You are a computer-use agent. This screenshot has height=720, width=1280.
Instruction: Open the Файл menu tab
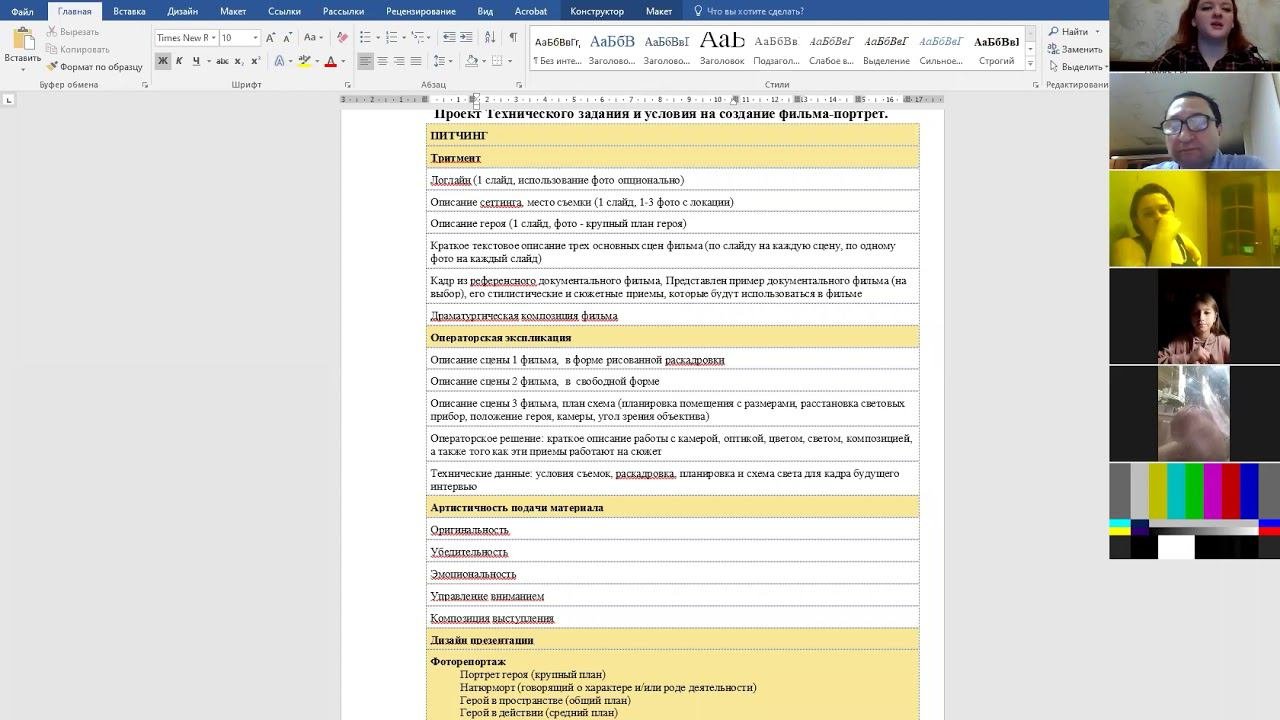(x=22, y=12)
